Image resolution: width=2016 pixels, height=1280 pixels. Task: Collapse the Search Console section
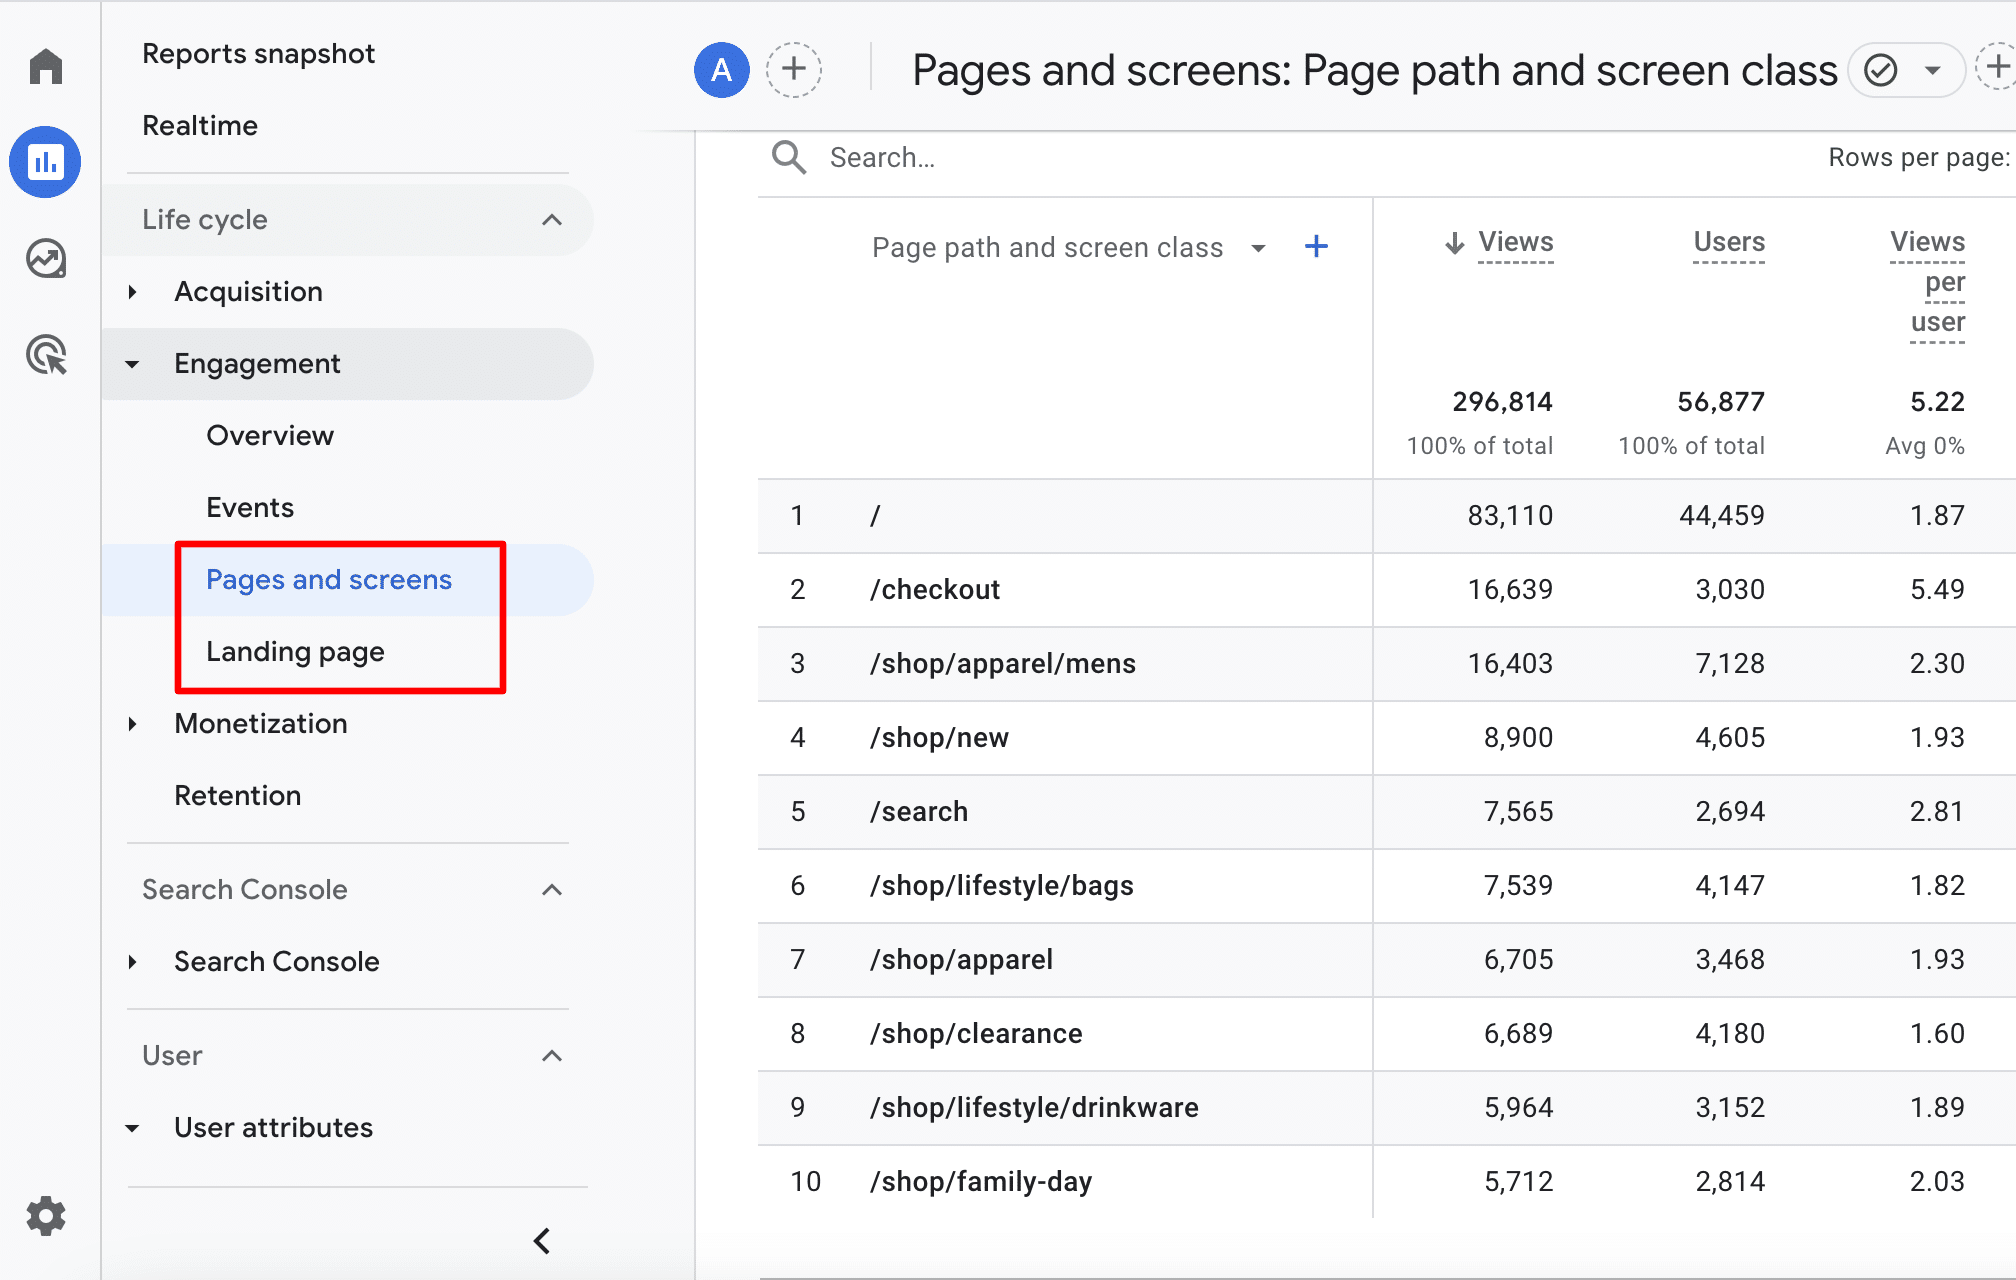click(x=552, y=889)
